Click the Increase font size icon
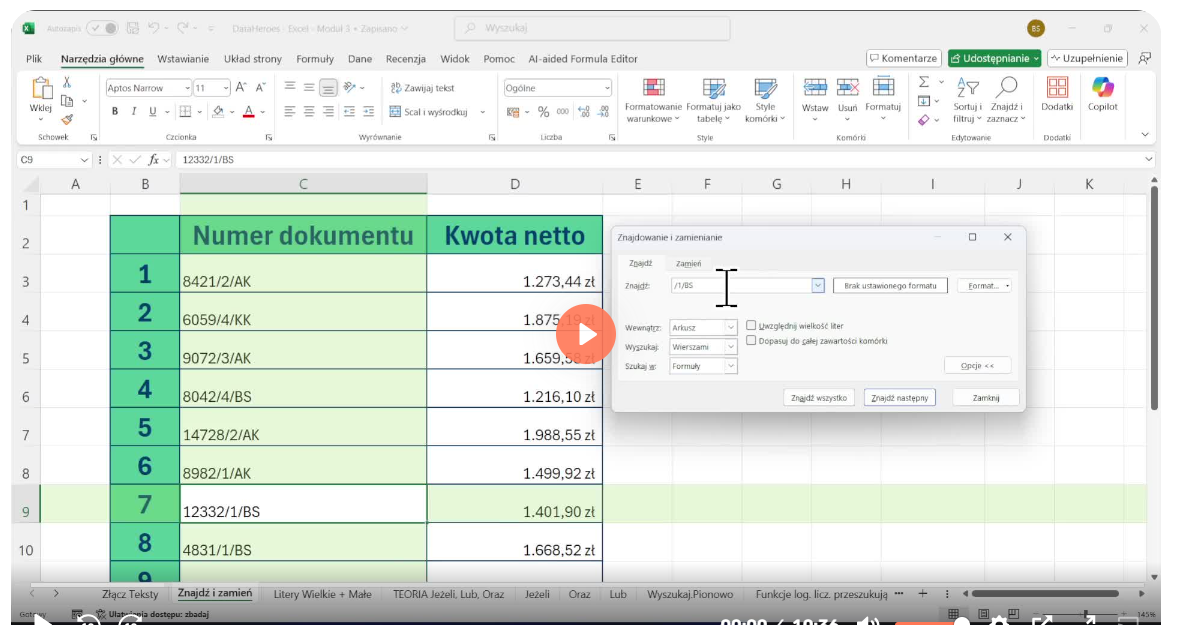The image size is (1194, 625). click(241, 88)
